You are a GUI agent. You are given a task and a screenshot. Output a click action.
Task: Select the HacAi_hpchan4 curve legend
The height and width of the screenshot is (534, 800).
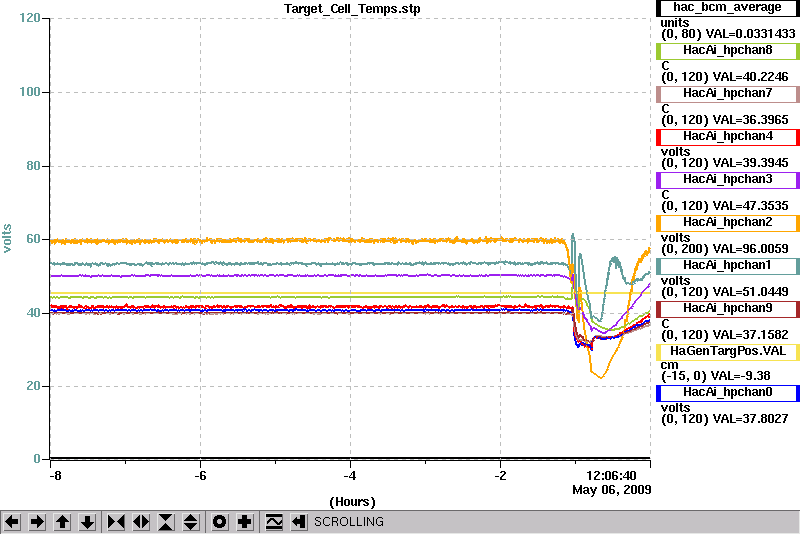(728, 136)
